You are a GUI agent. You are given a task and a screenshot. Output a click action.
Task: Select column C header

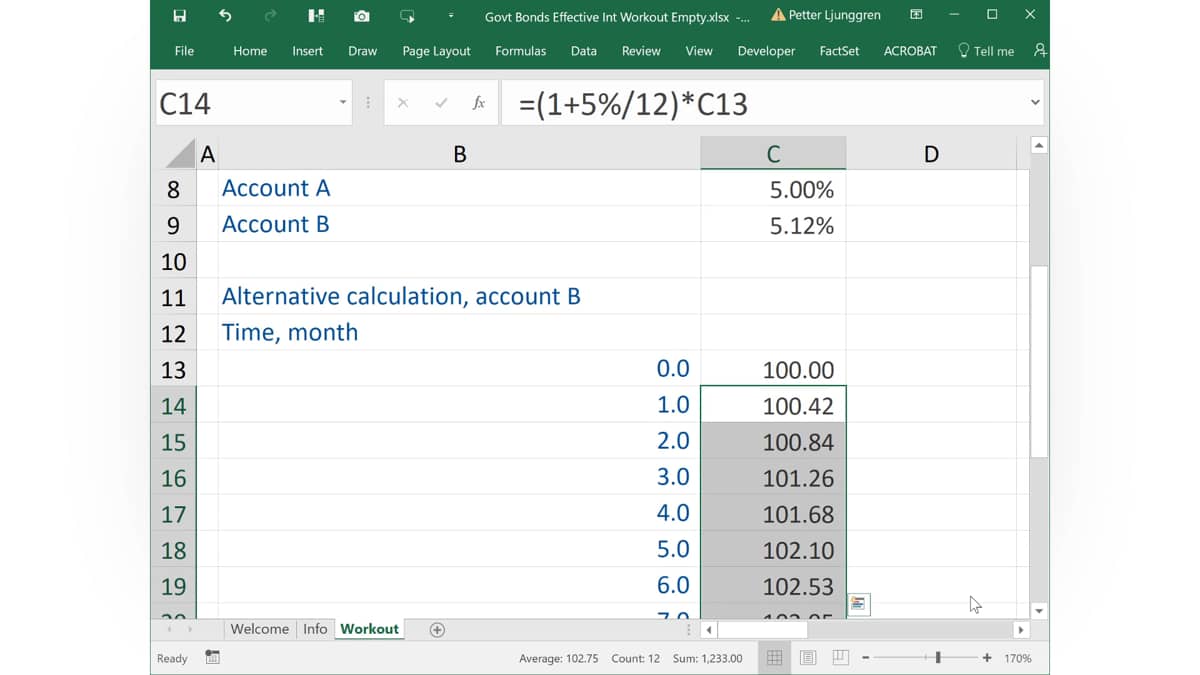[x=773, y=153]
